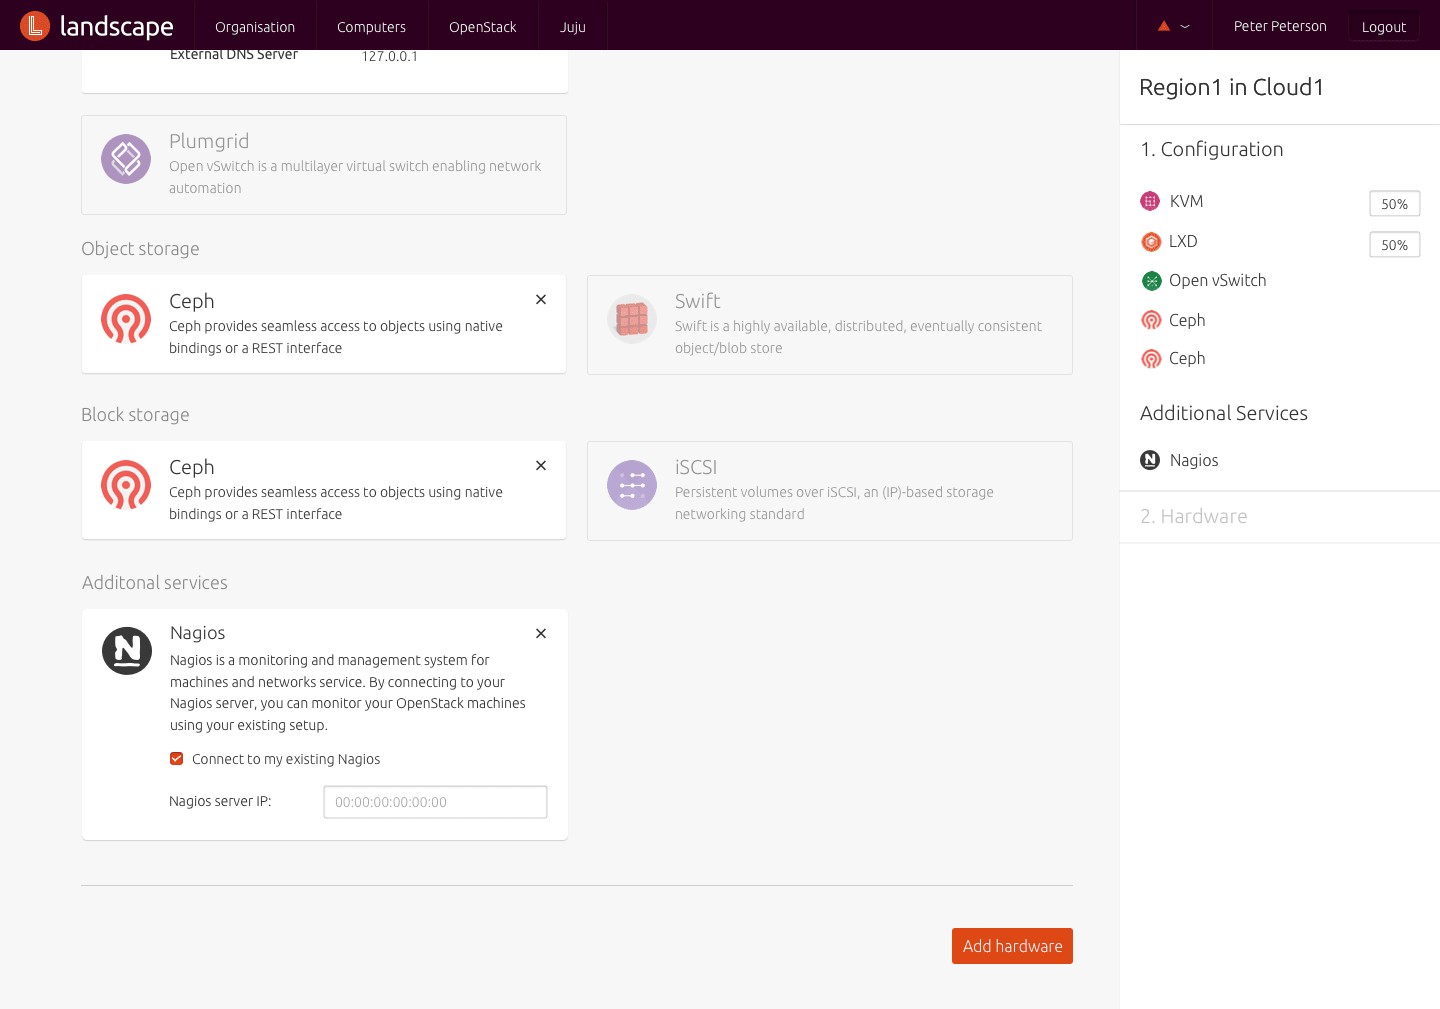This screenshot has width=1440, height=1009.
Task: Open the Computers menu
Action: click(x=371, y=26)
